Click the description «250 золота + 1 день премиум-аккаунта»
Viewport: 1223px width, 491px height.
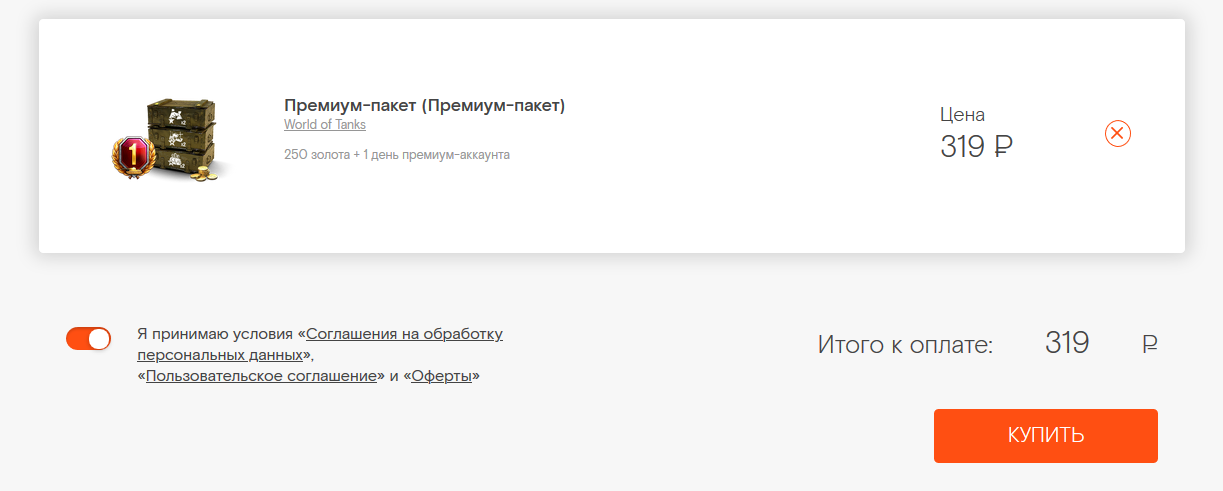click(397, 155)
